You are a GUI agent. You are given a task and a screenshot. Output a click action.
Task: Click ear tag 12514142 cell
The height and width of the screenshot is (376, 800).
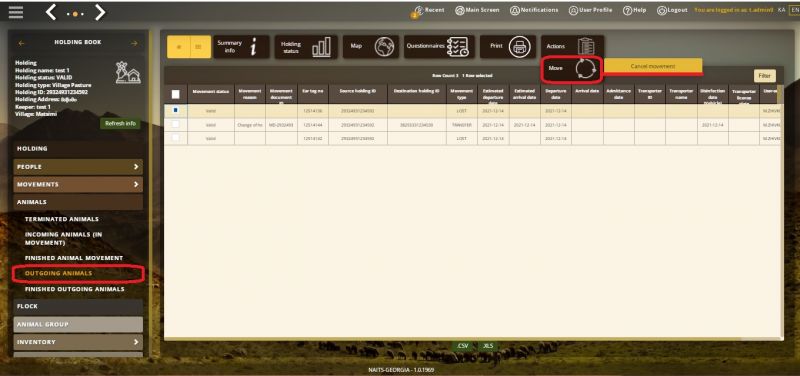point(313,138)
